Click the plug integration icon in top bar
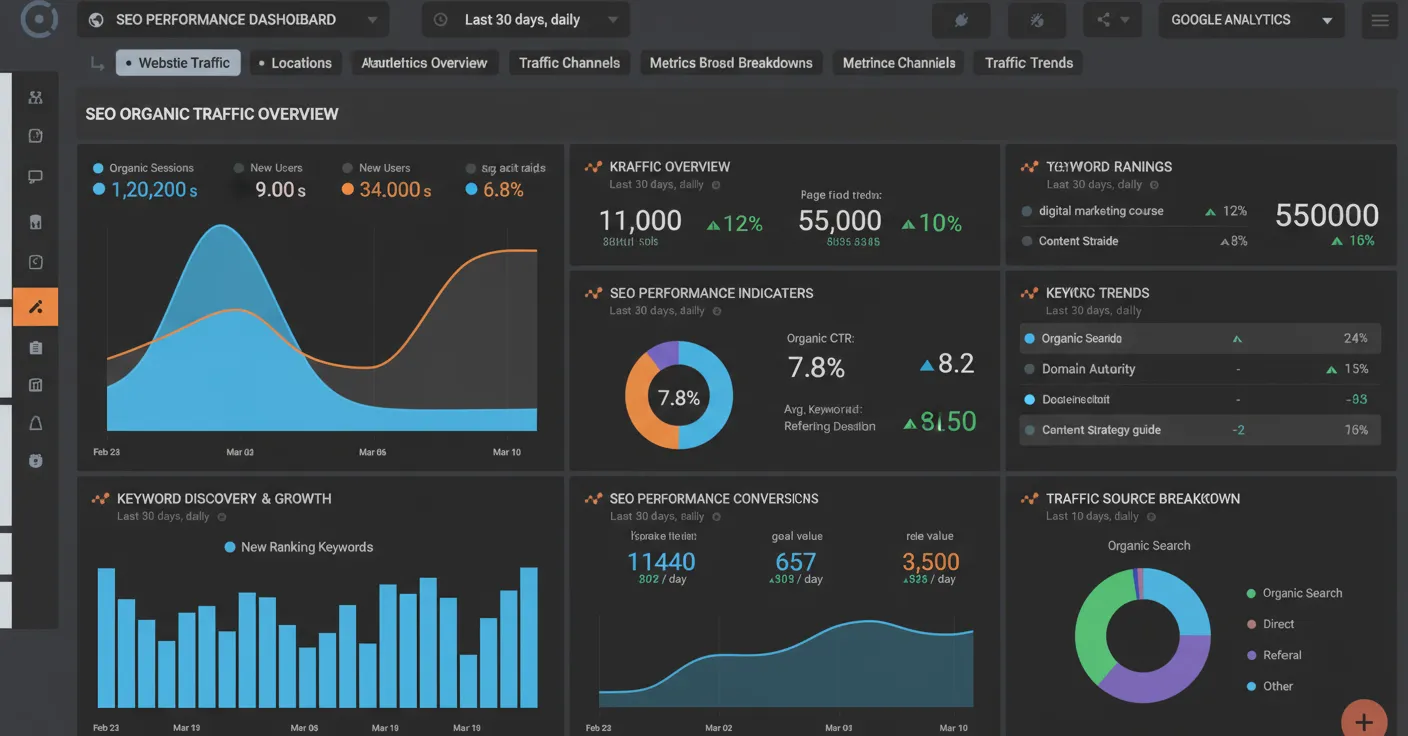This screenshot has height=736, width=1408. click(x=961, y=19)
